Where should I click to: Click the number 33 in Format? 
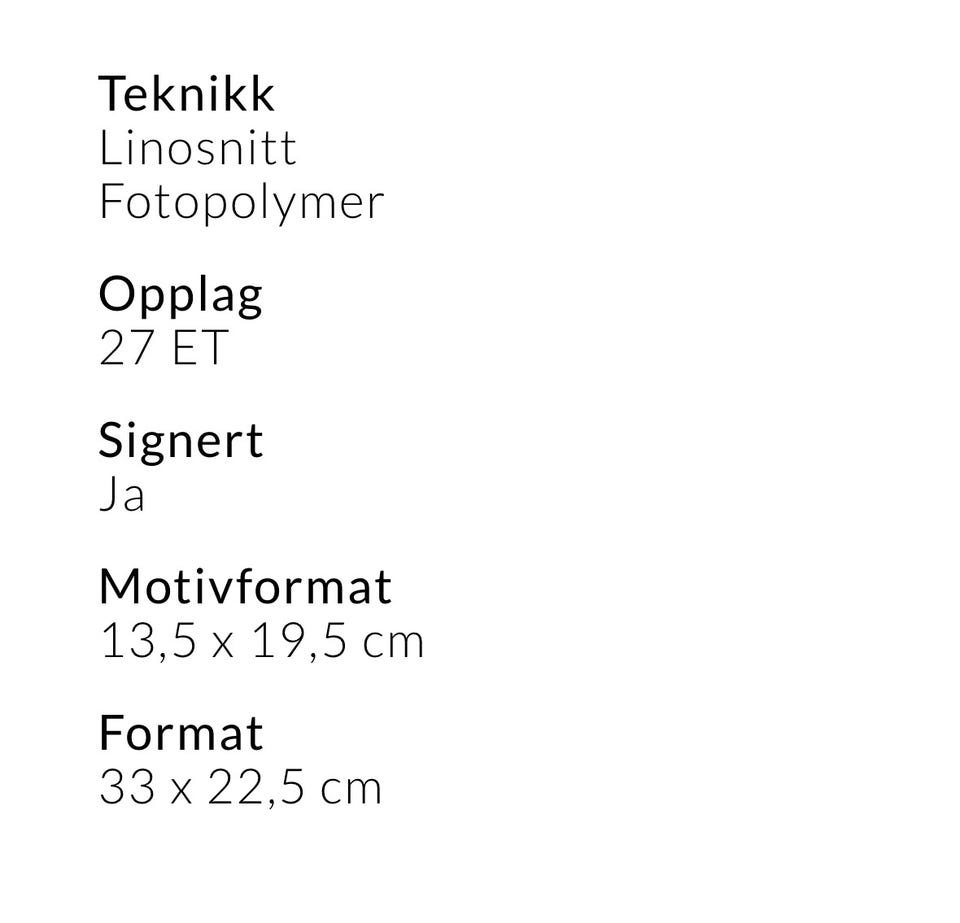[x=127, y=787]
